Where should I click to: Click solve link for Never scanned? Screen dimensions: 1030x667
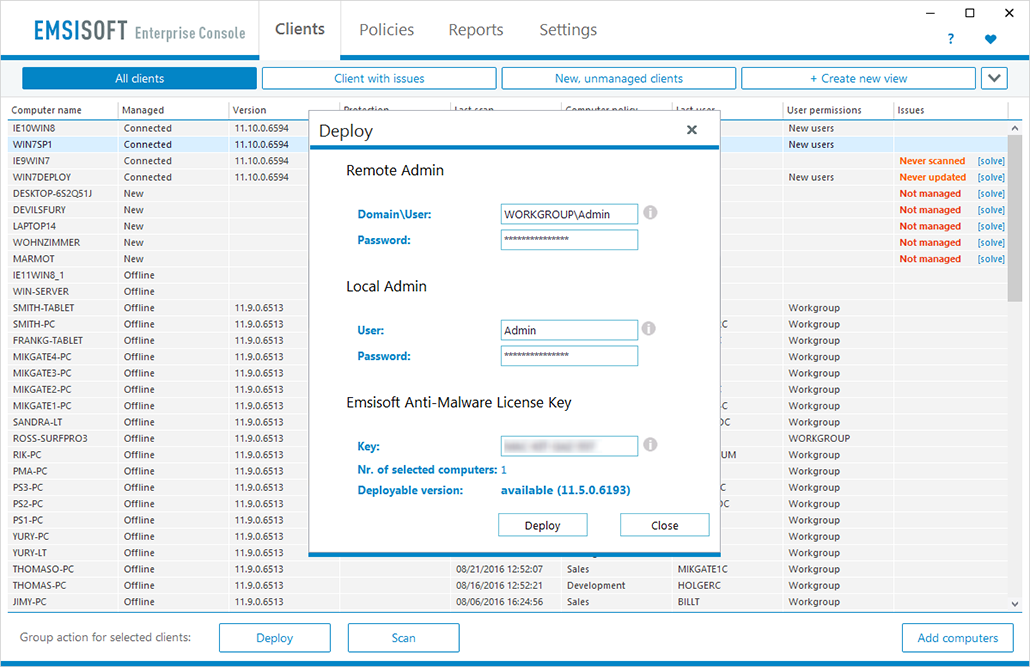991,161
